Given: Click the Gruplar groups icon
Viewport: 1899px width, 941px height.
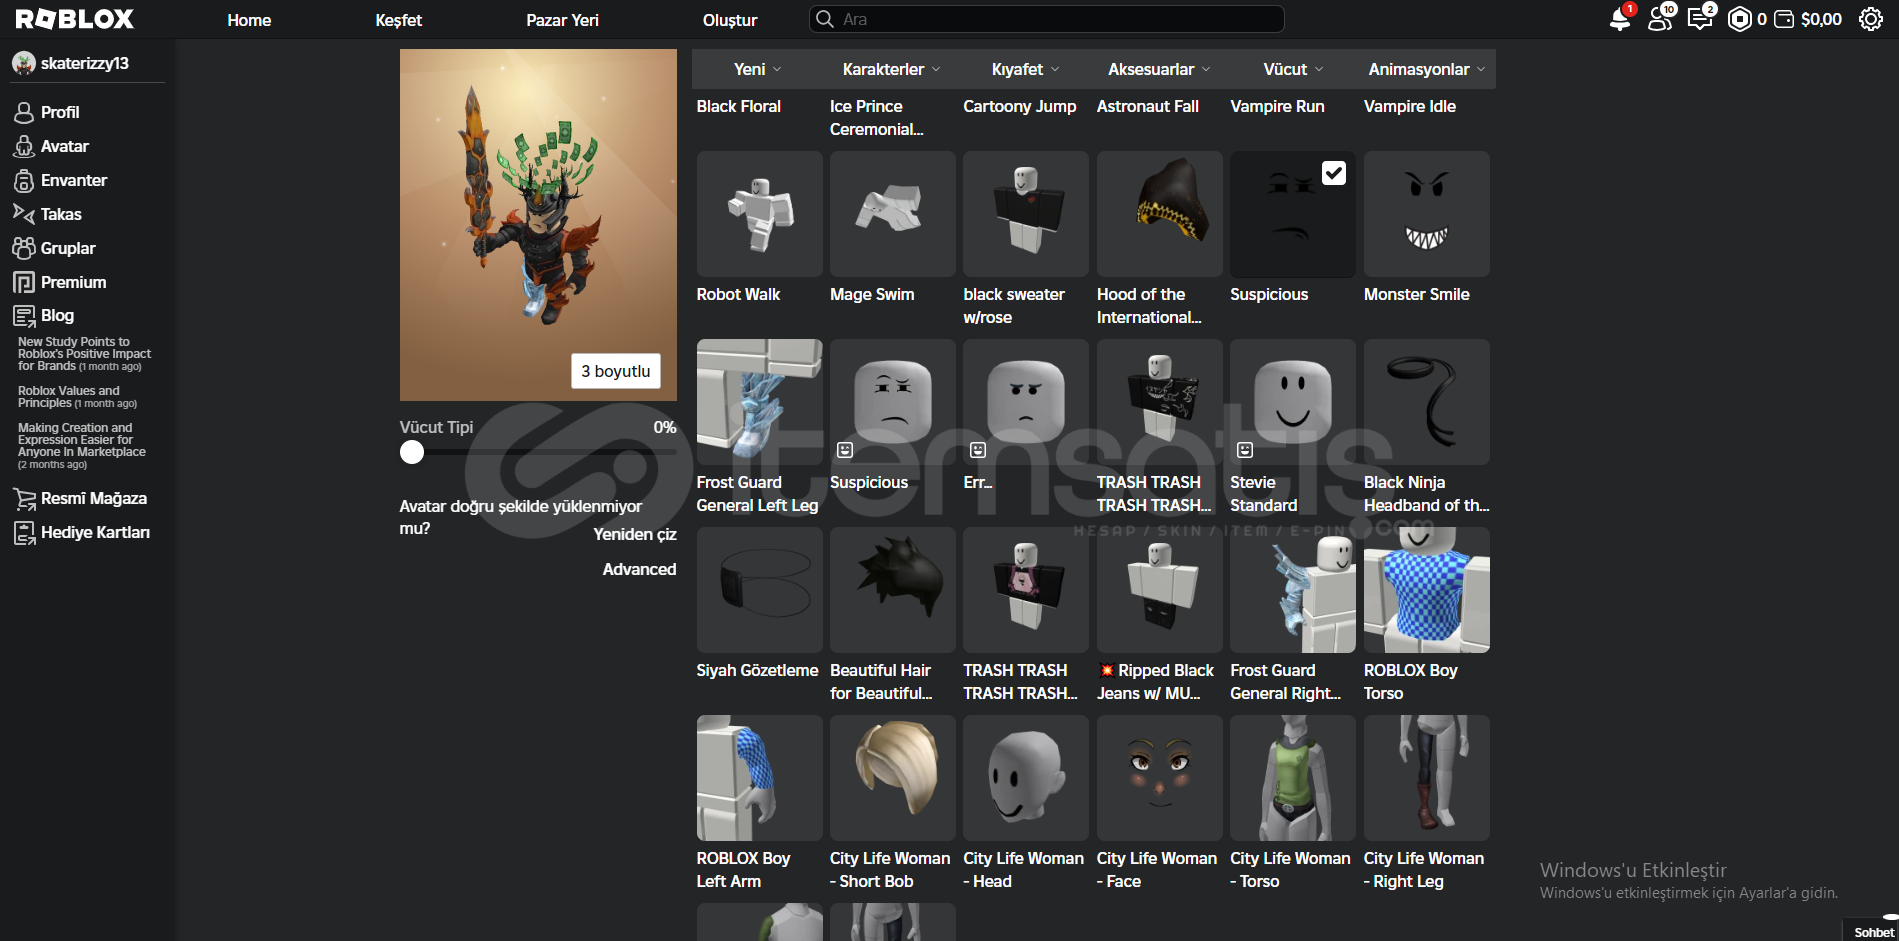Looking at the screenshot, I should click(x=24, y=248).
